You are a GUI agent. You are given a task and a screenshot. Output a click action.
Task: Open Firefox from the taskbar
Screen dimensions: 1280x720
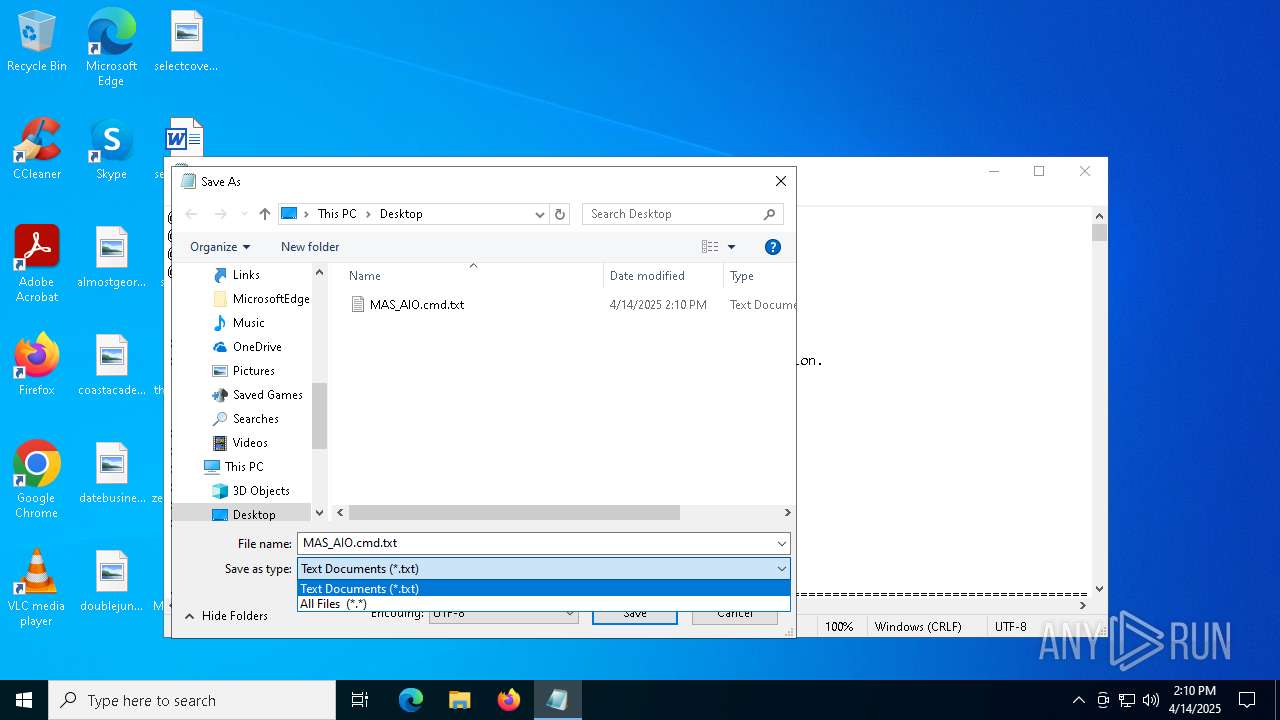509,700
